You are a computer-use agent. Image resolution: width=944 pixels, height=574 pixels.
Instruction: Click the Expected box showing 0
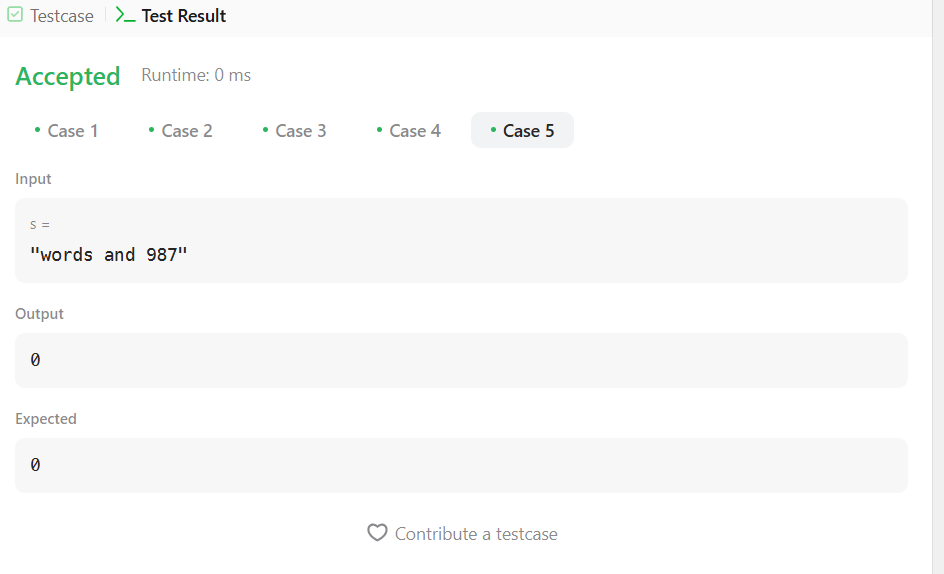point(461,466)
